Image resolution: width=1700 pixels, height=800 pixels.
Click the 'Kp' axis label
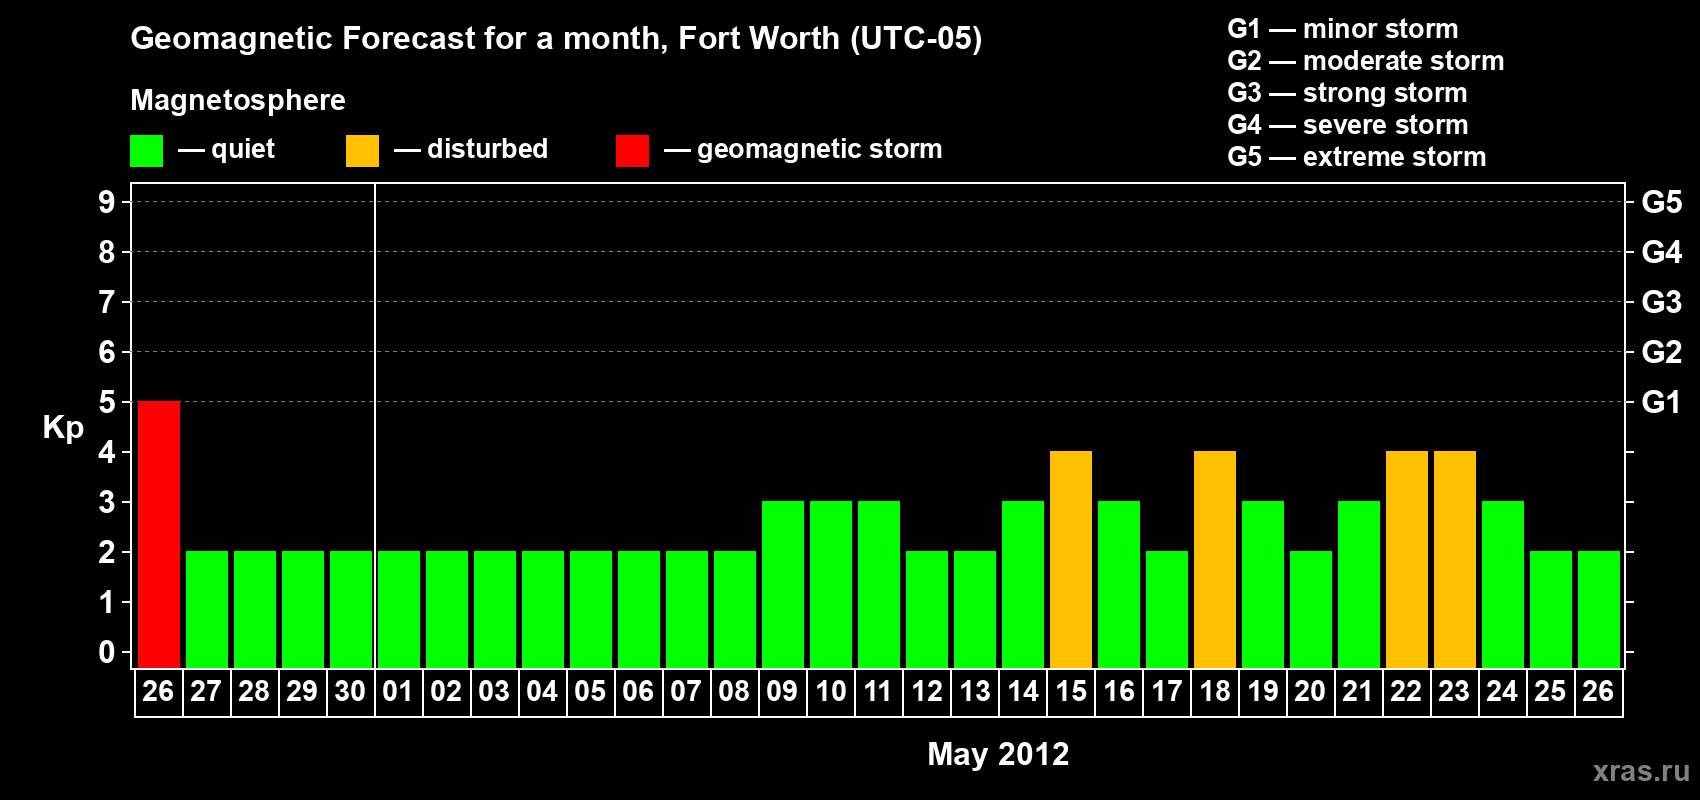pyautogui.click(x=63, y=428)
